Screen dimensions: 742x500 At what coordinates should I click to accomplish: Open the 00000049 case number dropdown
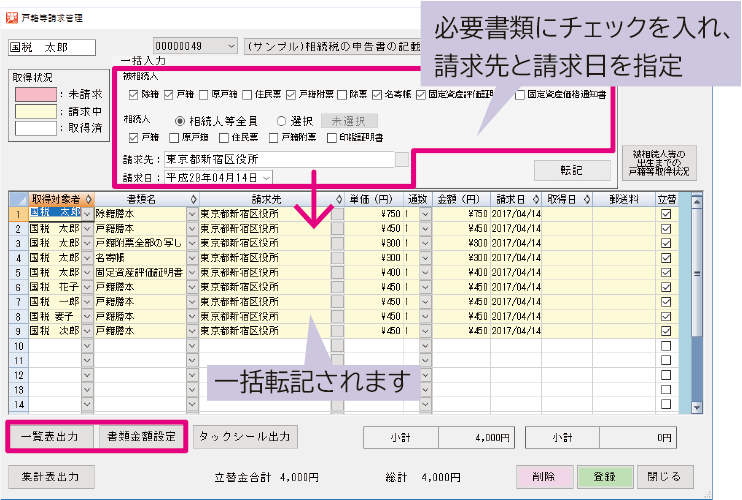click(x=231, y=47)
